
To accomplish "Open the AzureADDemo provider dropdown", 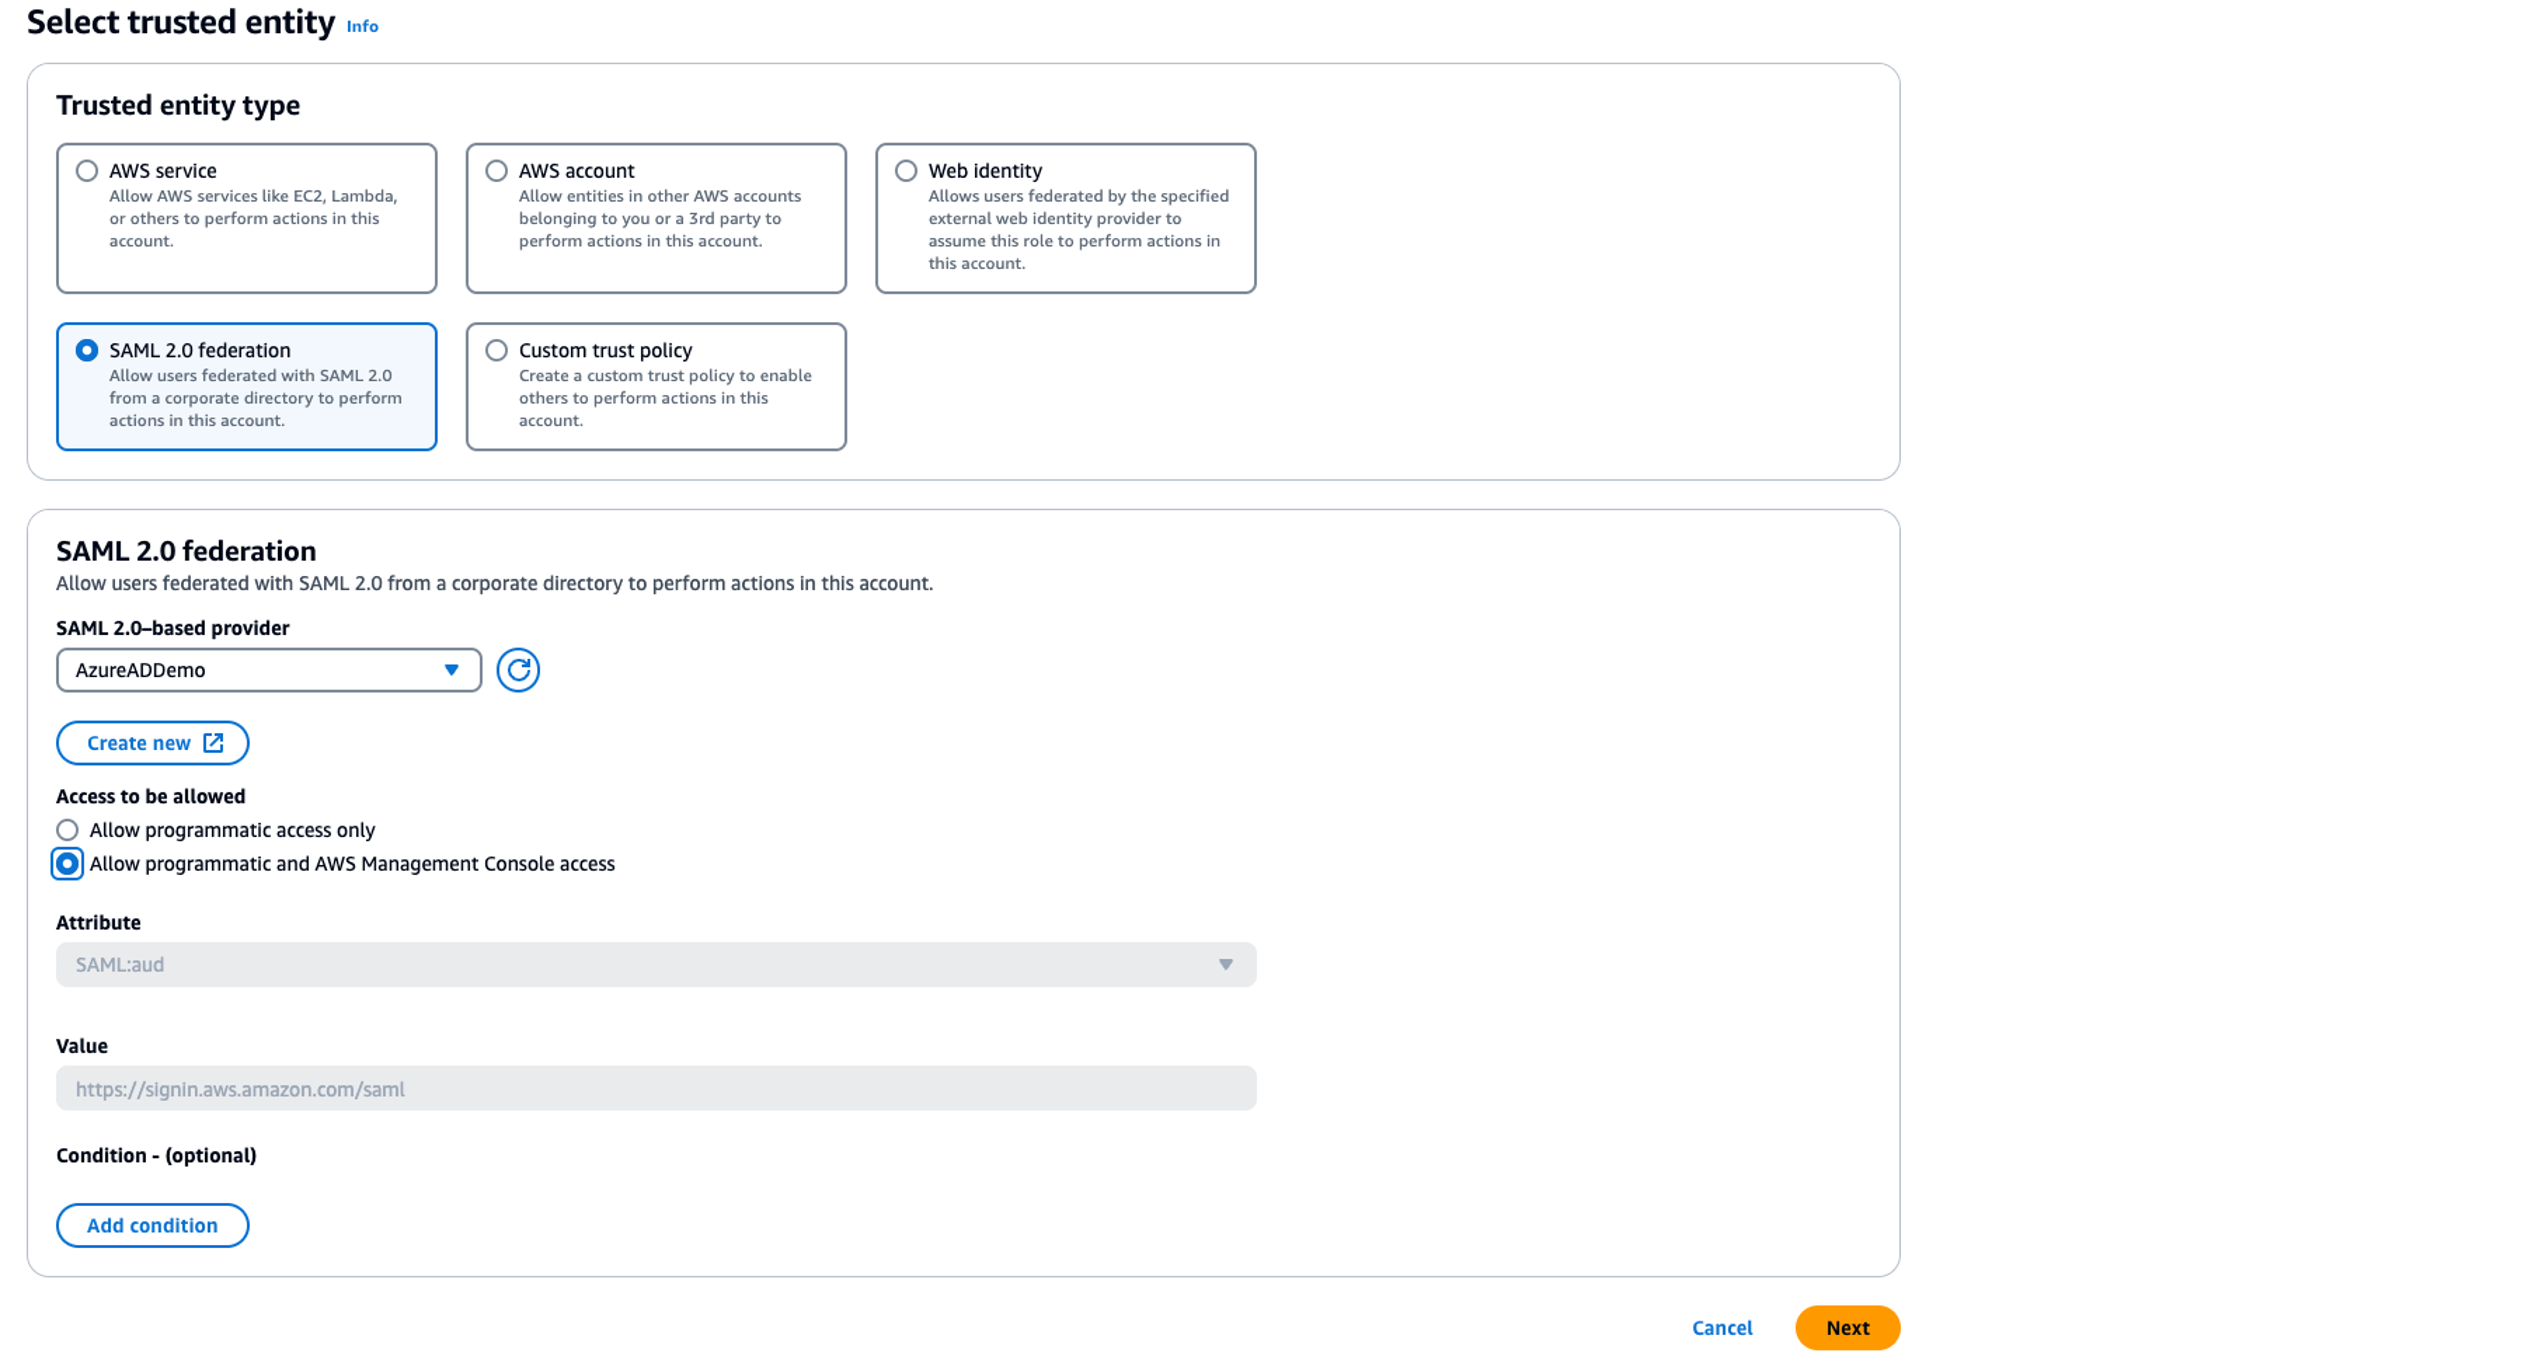I will click(250, 670).
